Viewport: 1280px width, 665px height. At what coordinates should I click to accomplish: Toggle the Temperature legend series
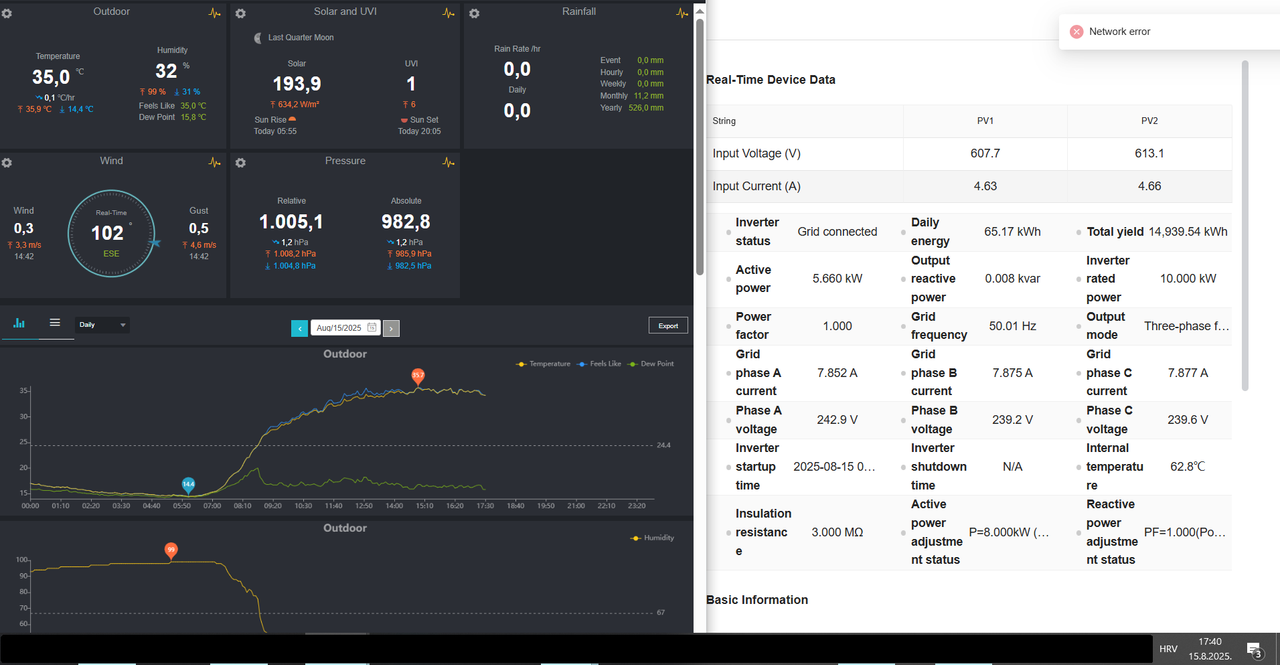543,364
